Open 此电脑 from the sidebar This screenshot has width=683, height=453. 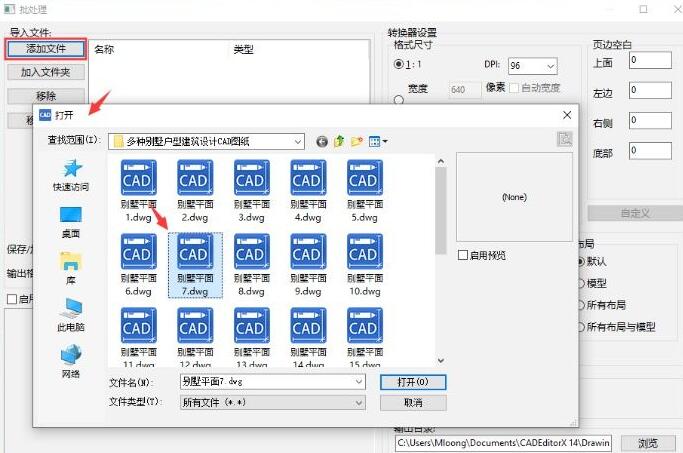pos(71,315)
